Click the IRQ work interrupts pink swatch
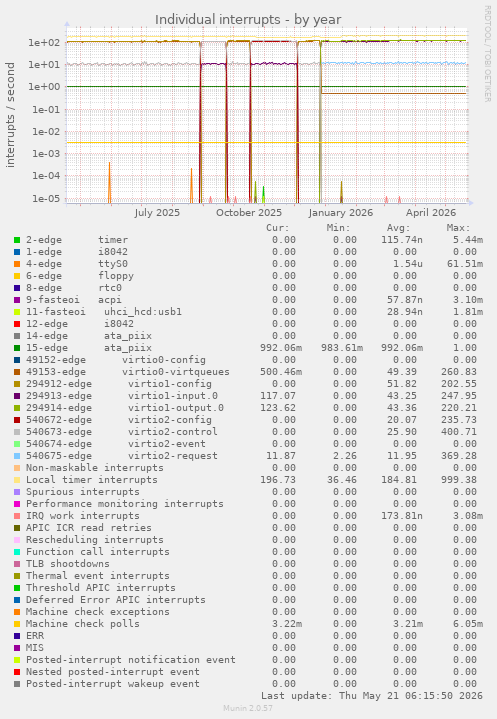Screen dimensions: 497x719 (17, 516)
